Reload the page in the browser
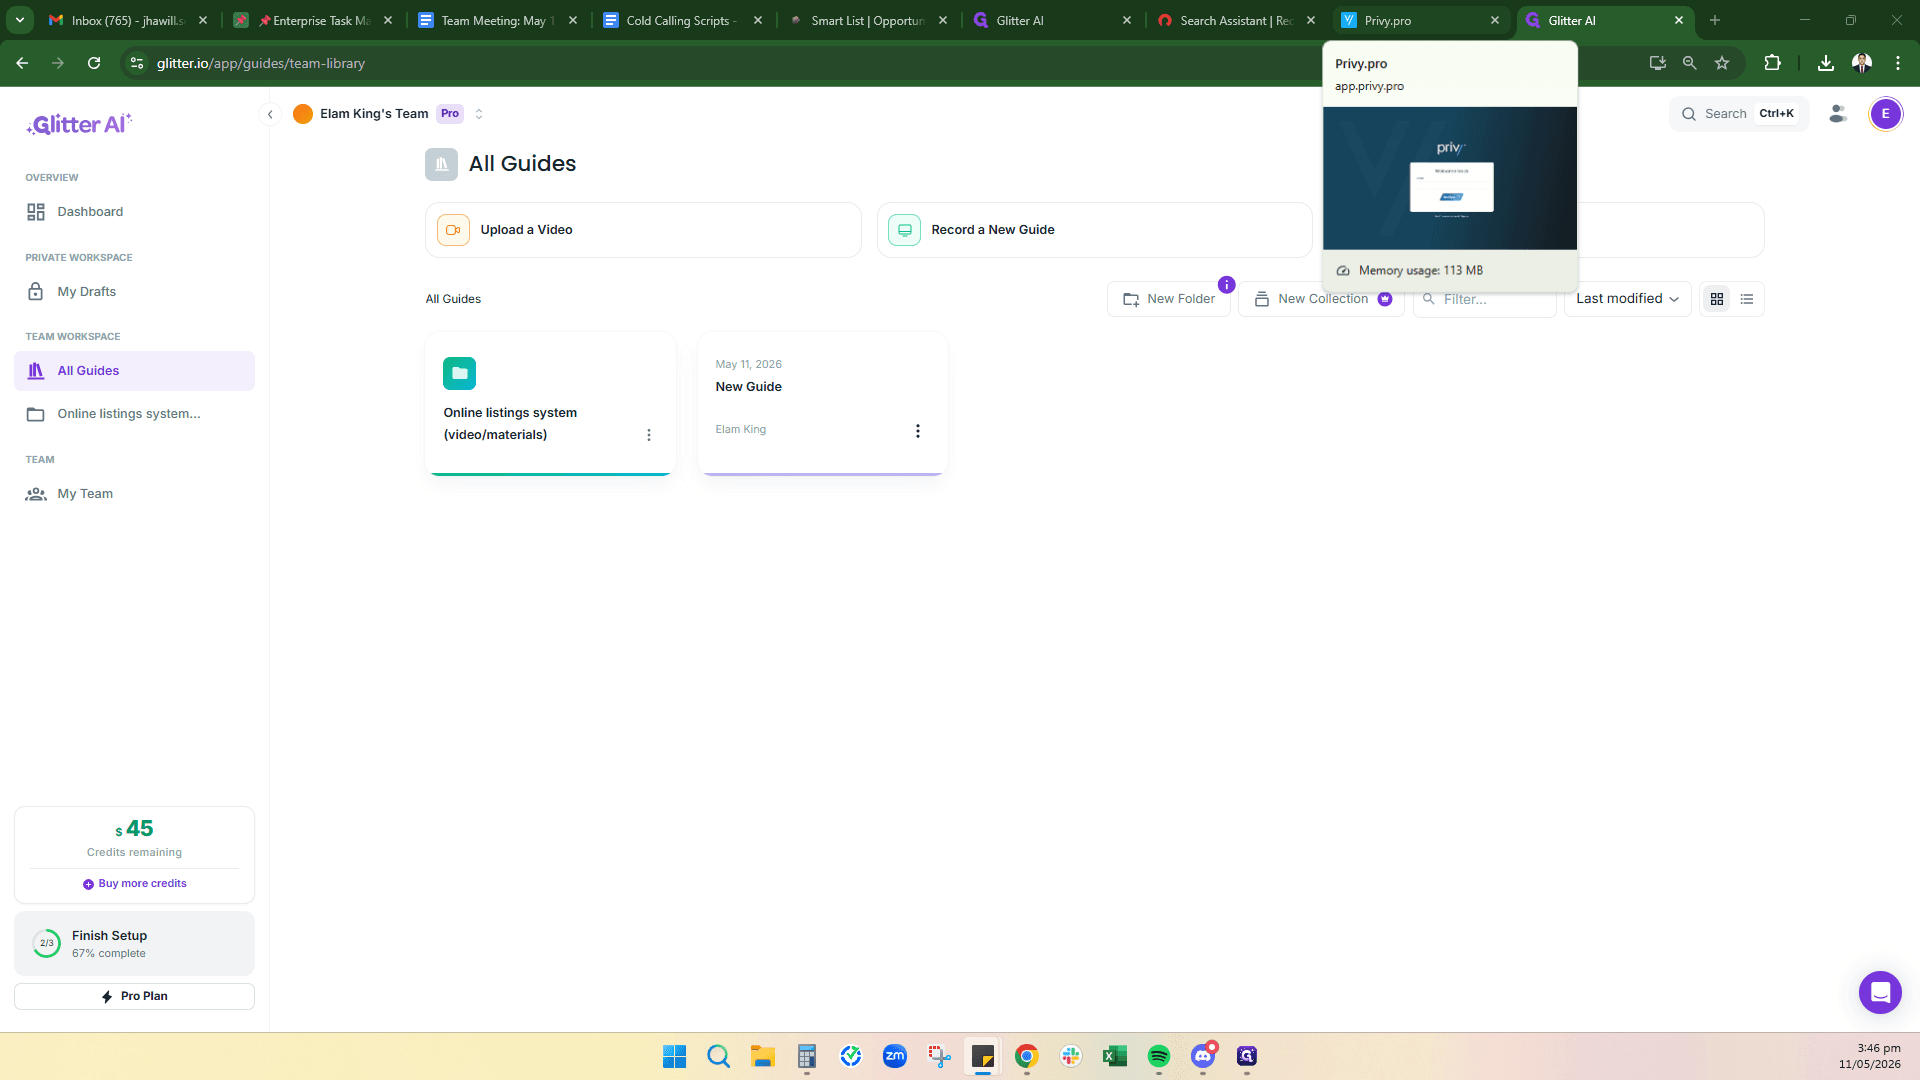 tap(94, 63)
